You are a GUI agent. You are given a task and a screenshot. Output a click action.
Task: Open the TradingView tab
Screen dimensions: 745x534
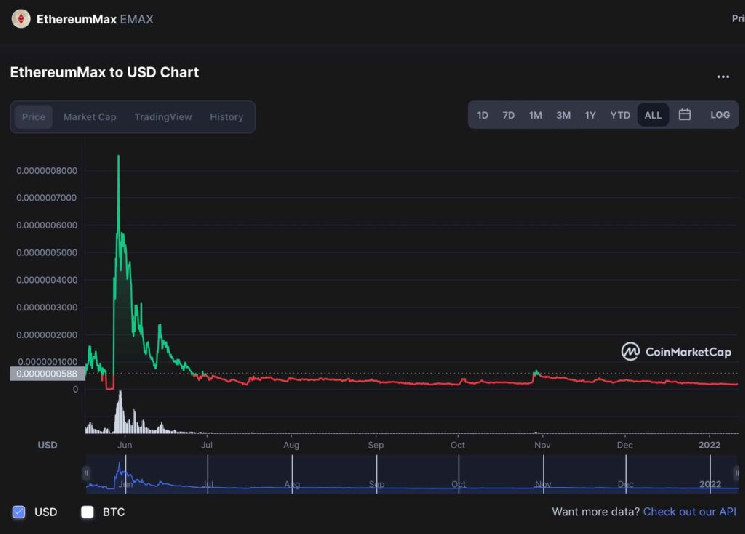click(x=163, y=117)
